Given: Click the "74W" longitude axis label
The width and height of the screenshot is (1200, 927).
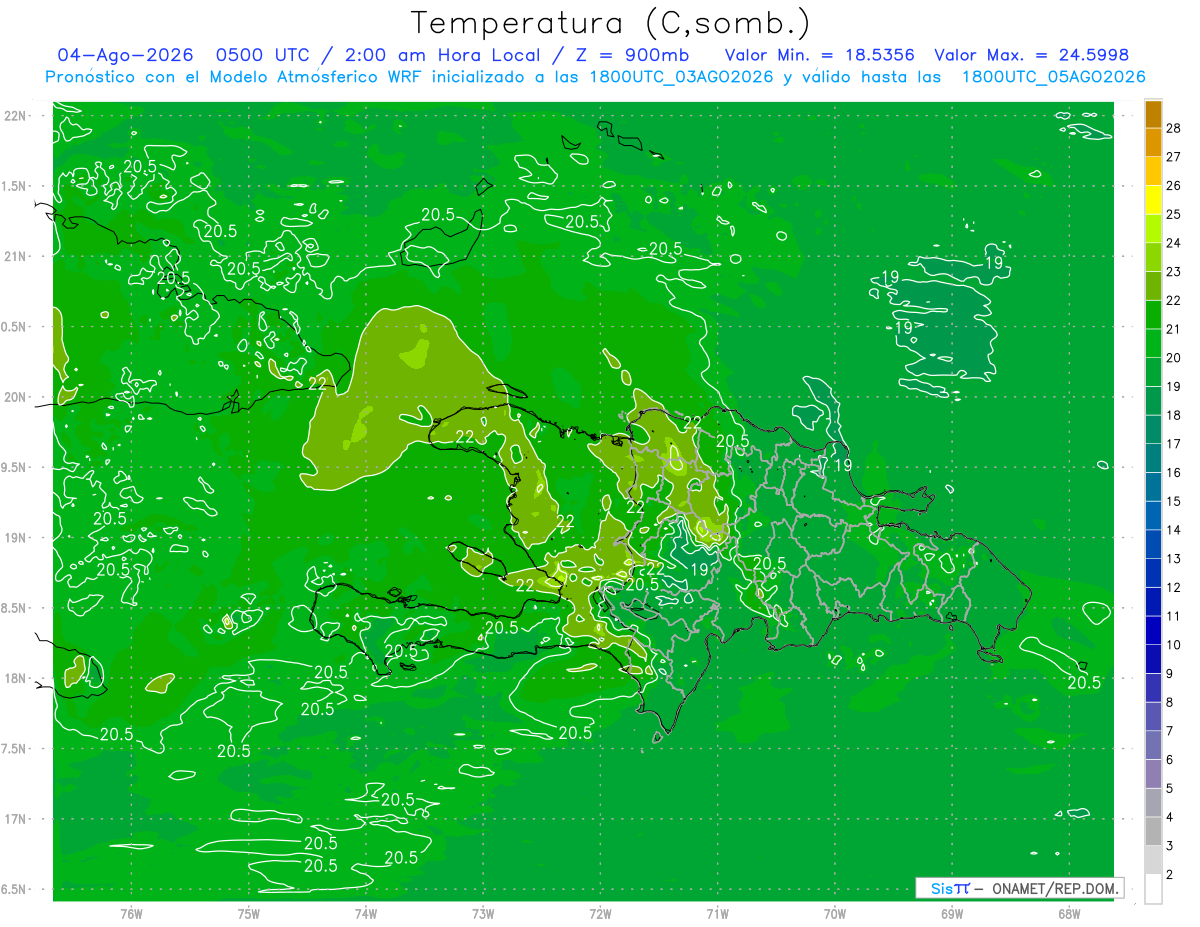Looking at the screenshot, I should tap(365, 913).
